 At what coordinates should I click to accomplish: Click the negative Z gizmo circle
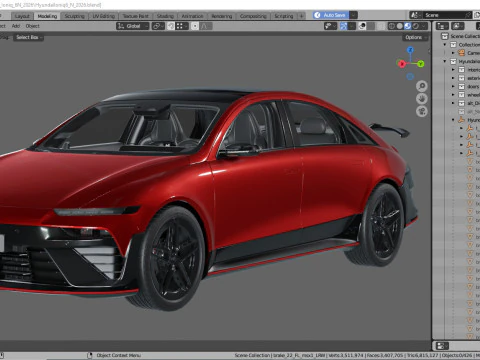click(410, 77)
